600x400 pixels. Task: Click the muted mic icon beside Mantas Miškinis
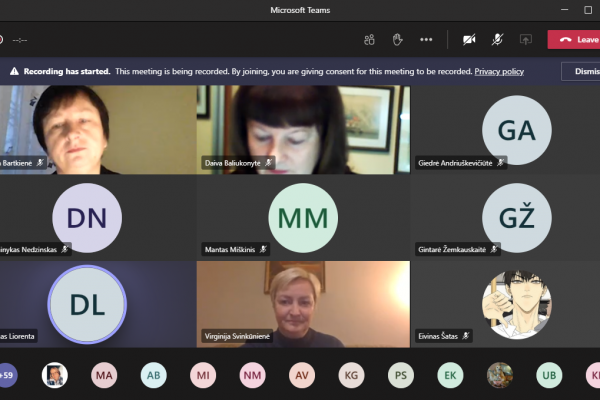point(263,250)
